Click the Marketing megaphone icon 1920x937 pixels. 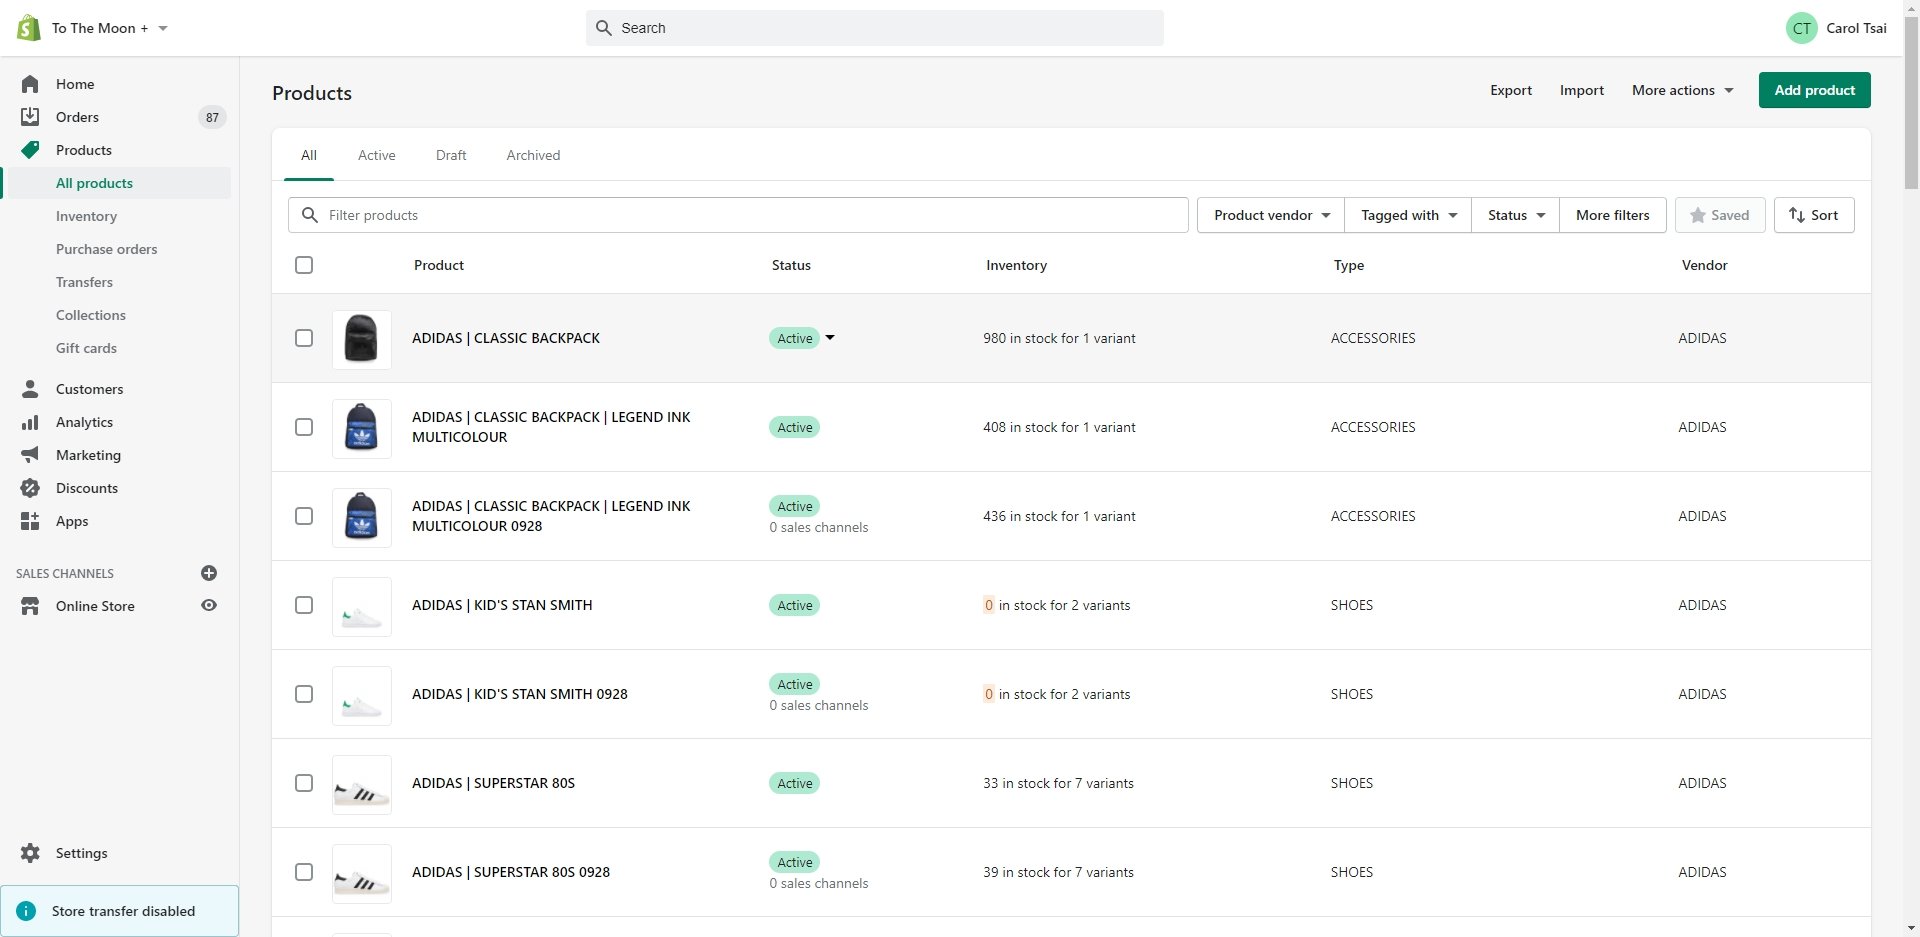30,455
